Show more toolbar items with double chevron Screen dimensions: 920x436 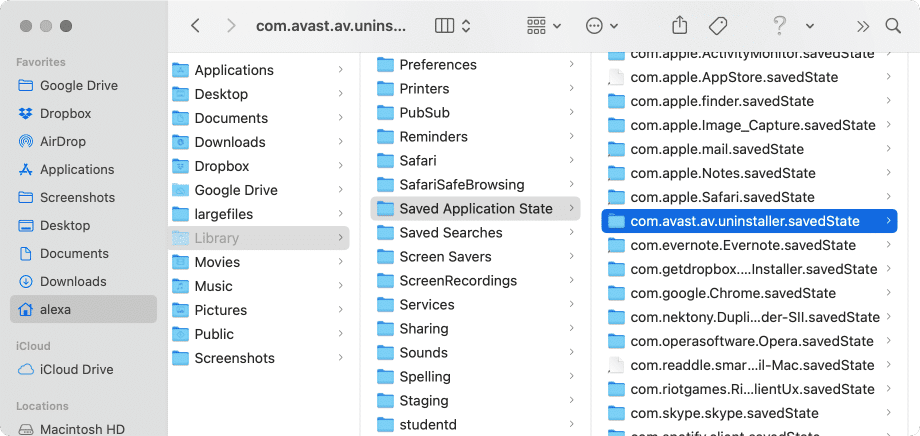click(862, 26)
